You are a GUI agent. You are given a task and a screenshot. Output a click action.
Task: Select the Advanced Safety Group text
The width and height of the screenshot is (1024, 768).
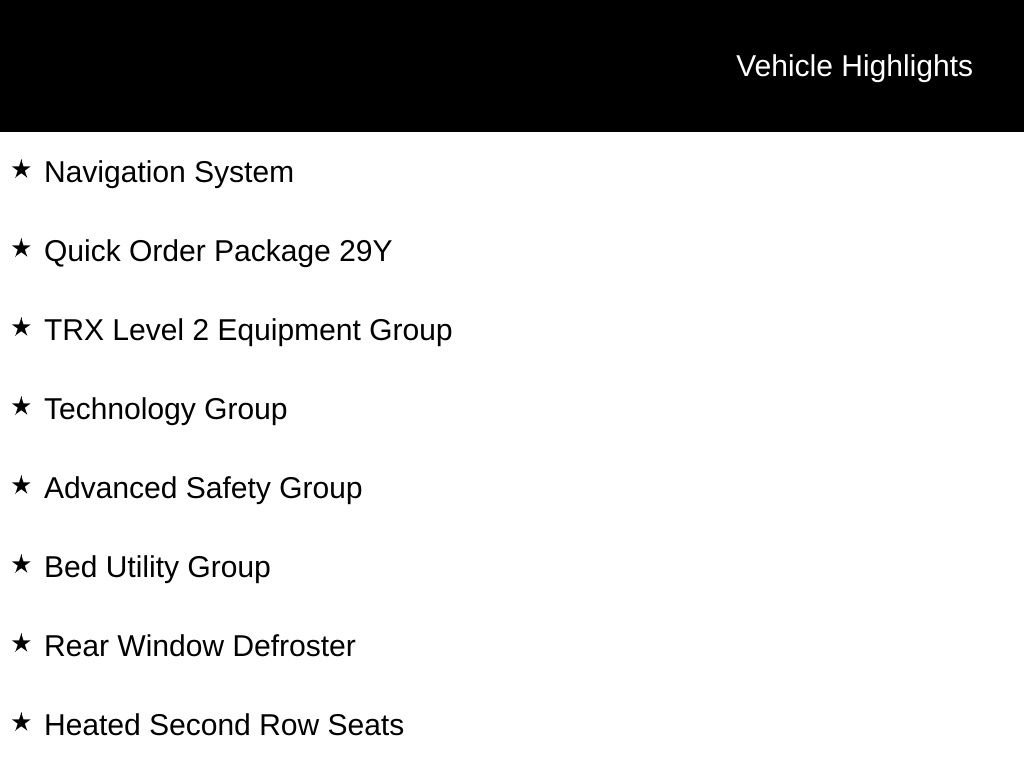[203, 488]
